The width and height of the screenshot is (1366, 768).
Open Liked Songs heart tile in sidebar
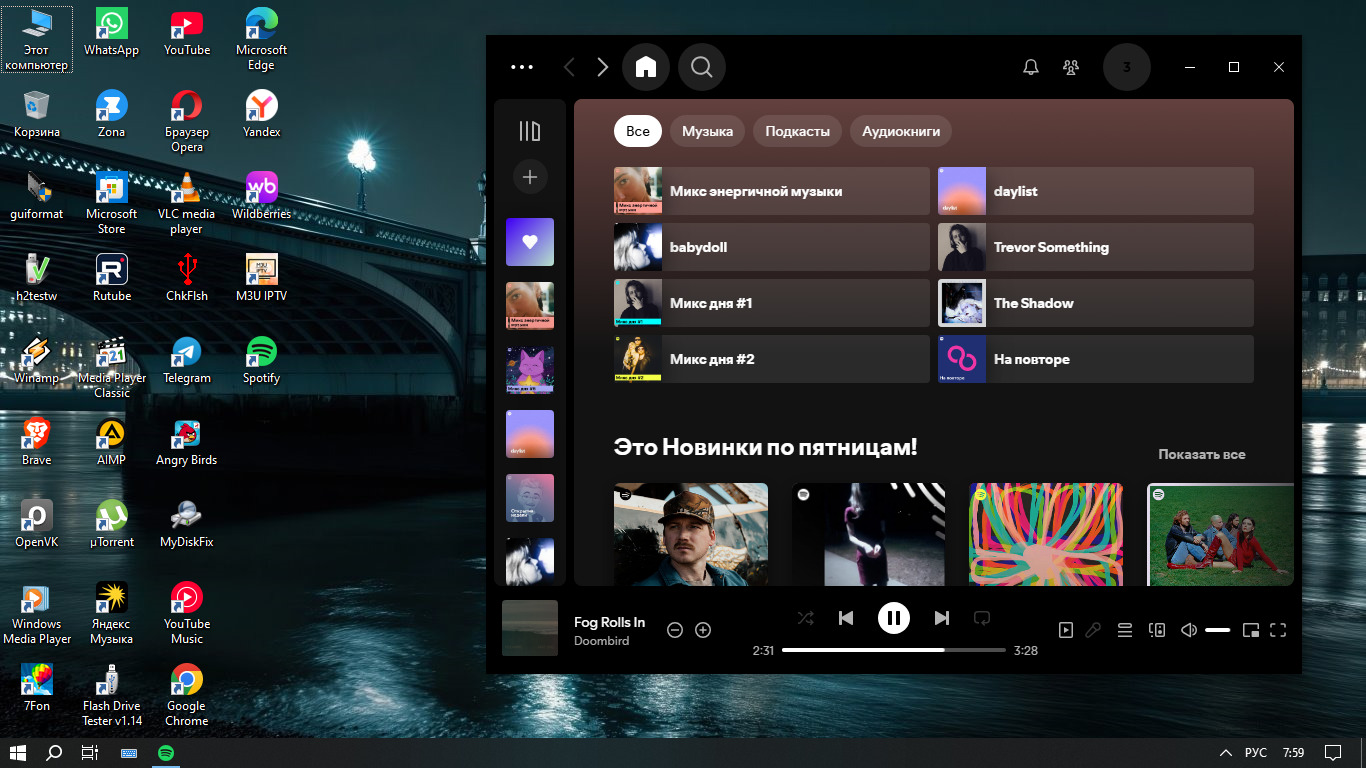coord(530,242)
